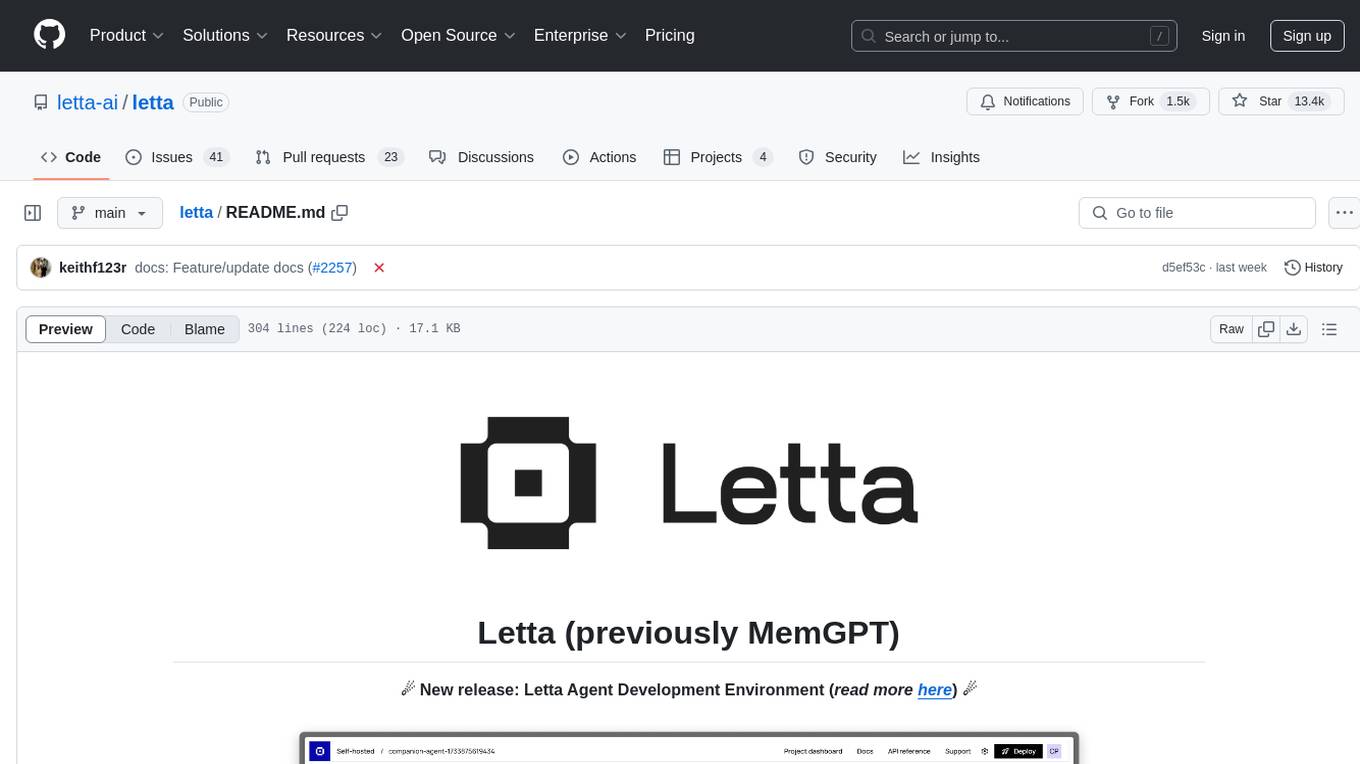
Task: Focus the Search or jump to field
Action: click(x=1016, y=36)
